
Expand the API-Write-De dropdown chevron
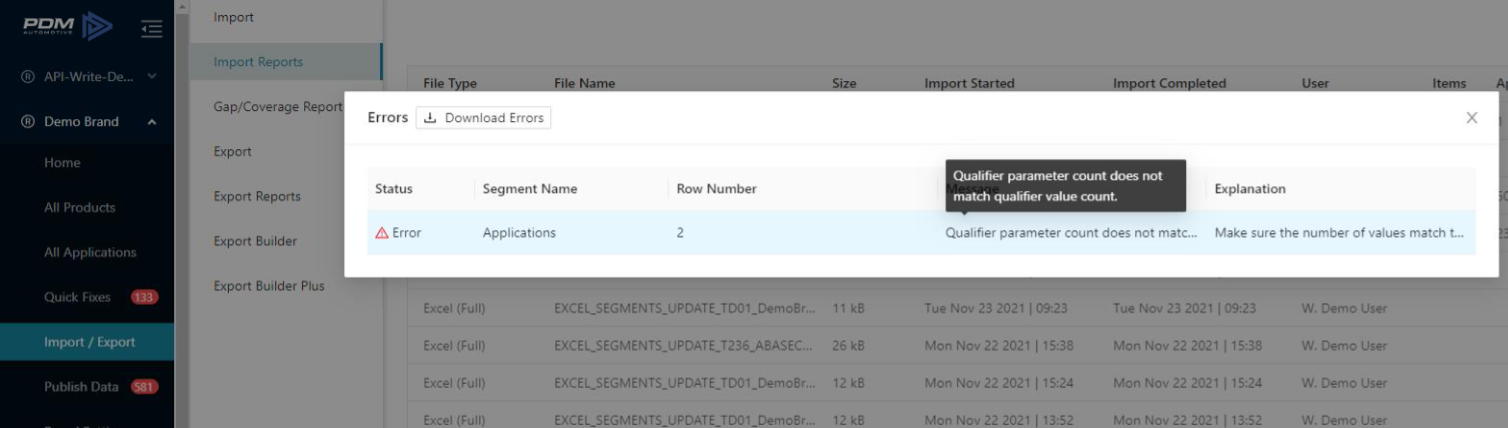[152, 76]
